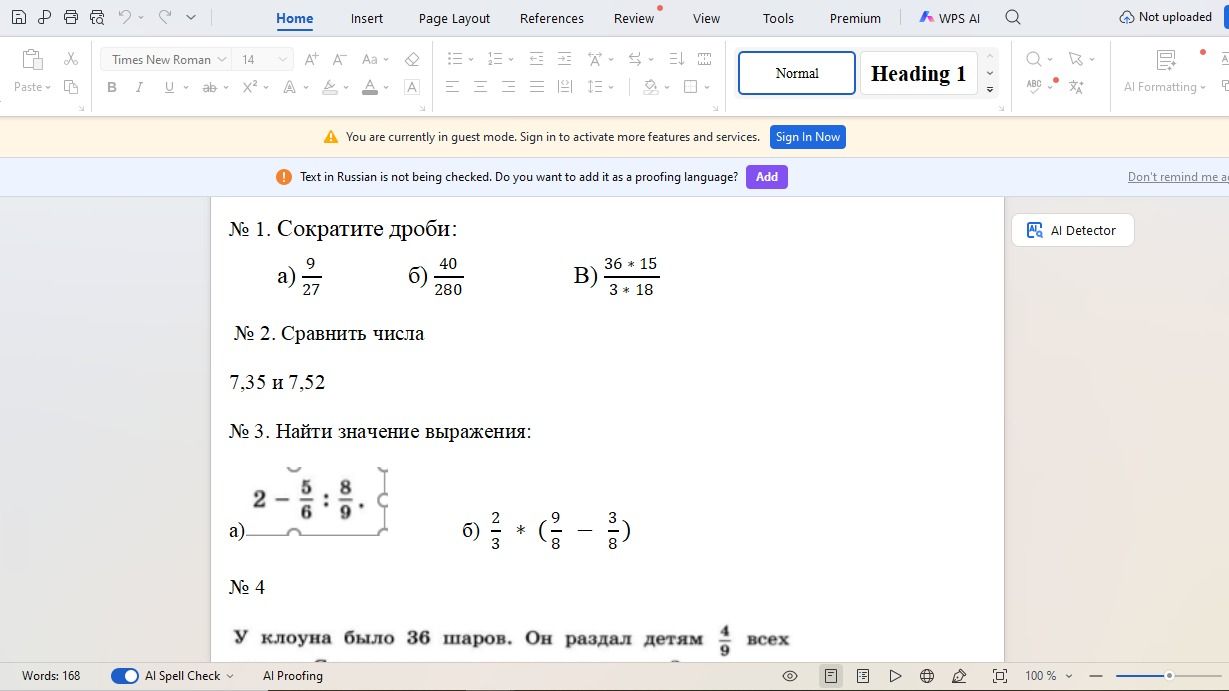Screen dimensions: 1229x691
Task: Apply Italic formatting
Action: point(139,87)
